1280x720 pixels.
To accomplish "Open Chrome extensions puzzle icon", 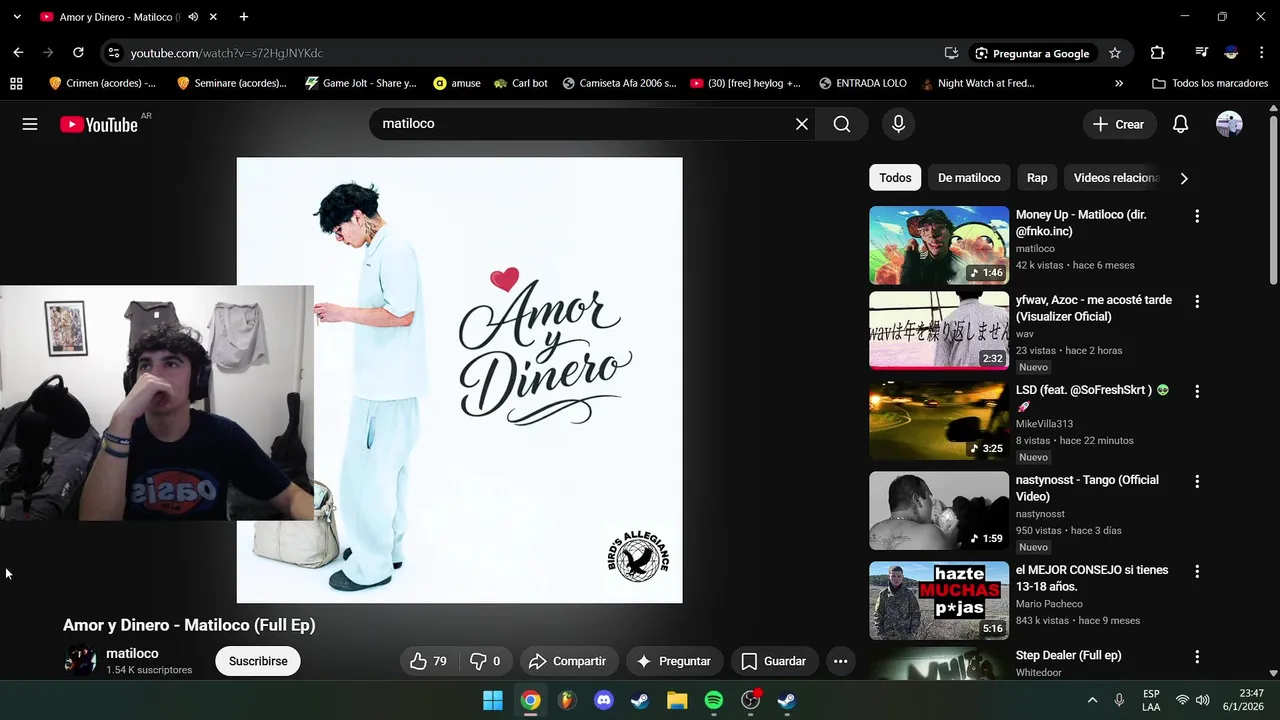I will pos(1157,53).
